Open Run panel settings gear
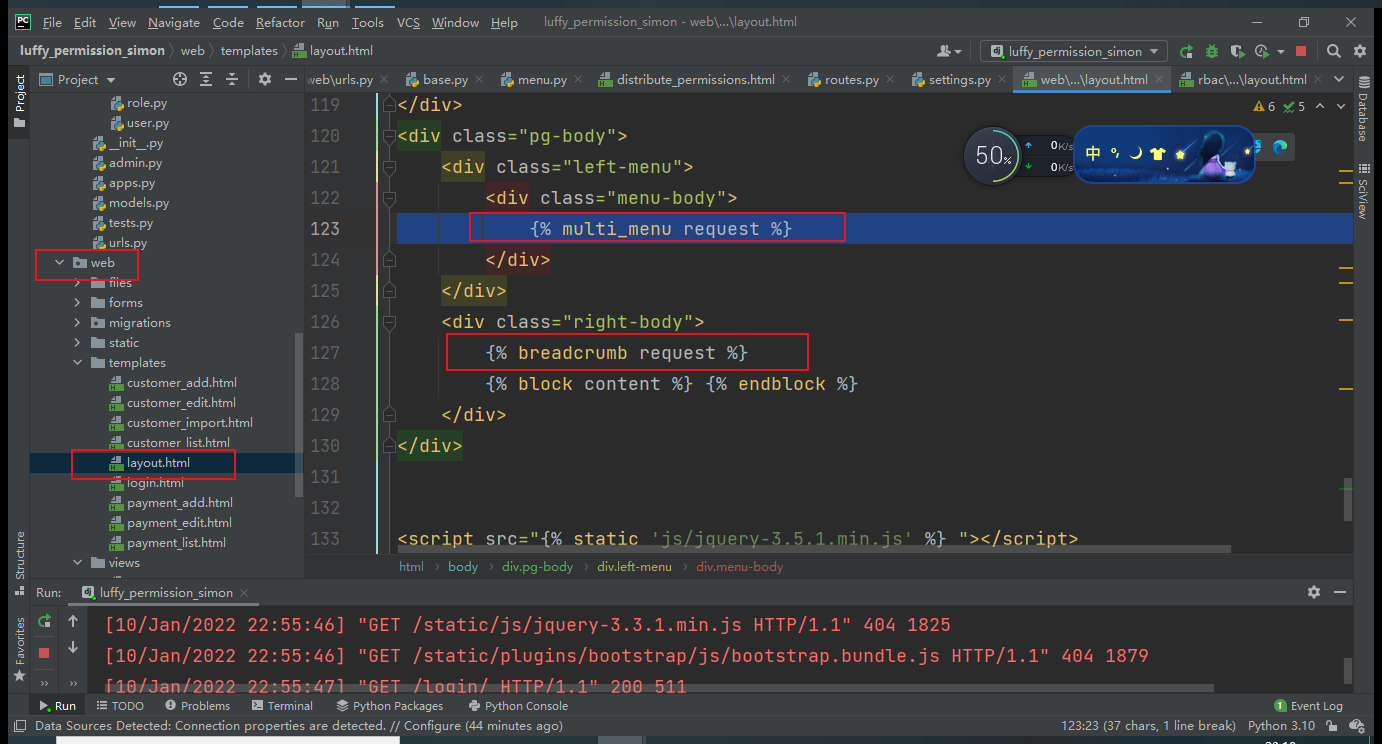 1314,592
